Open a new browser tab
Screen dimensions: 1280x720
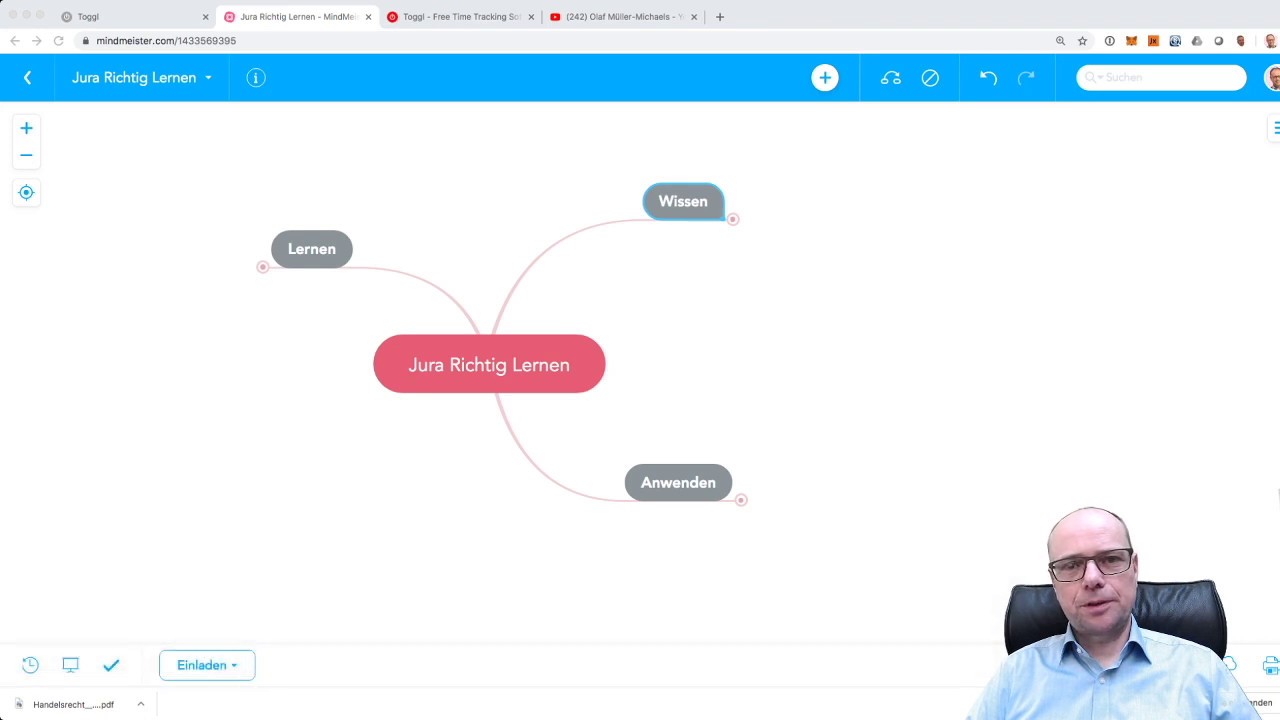[720, 17]
